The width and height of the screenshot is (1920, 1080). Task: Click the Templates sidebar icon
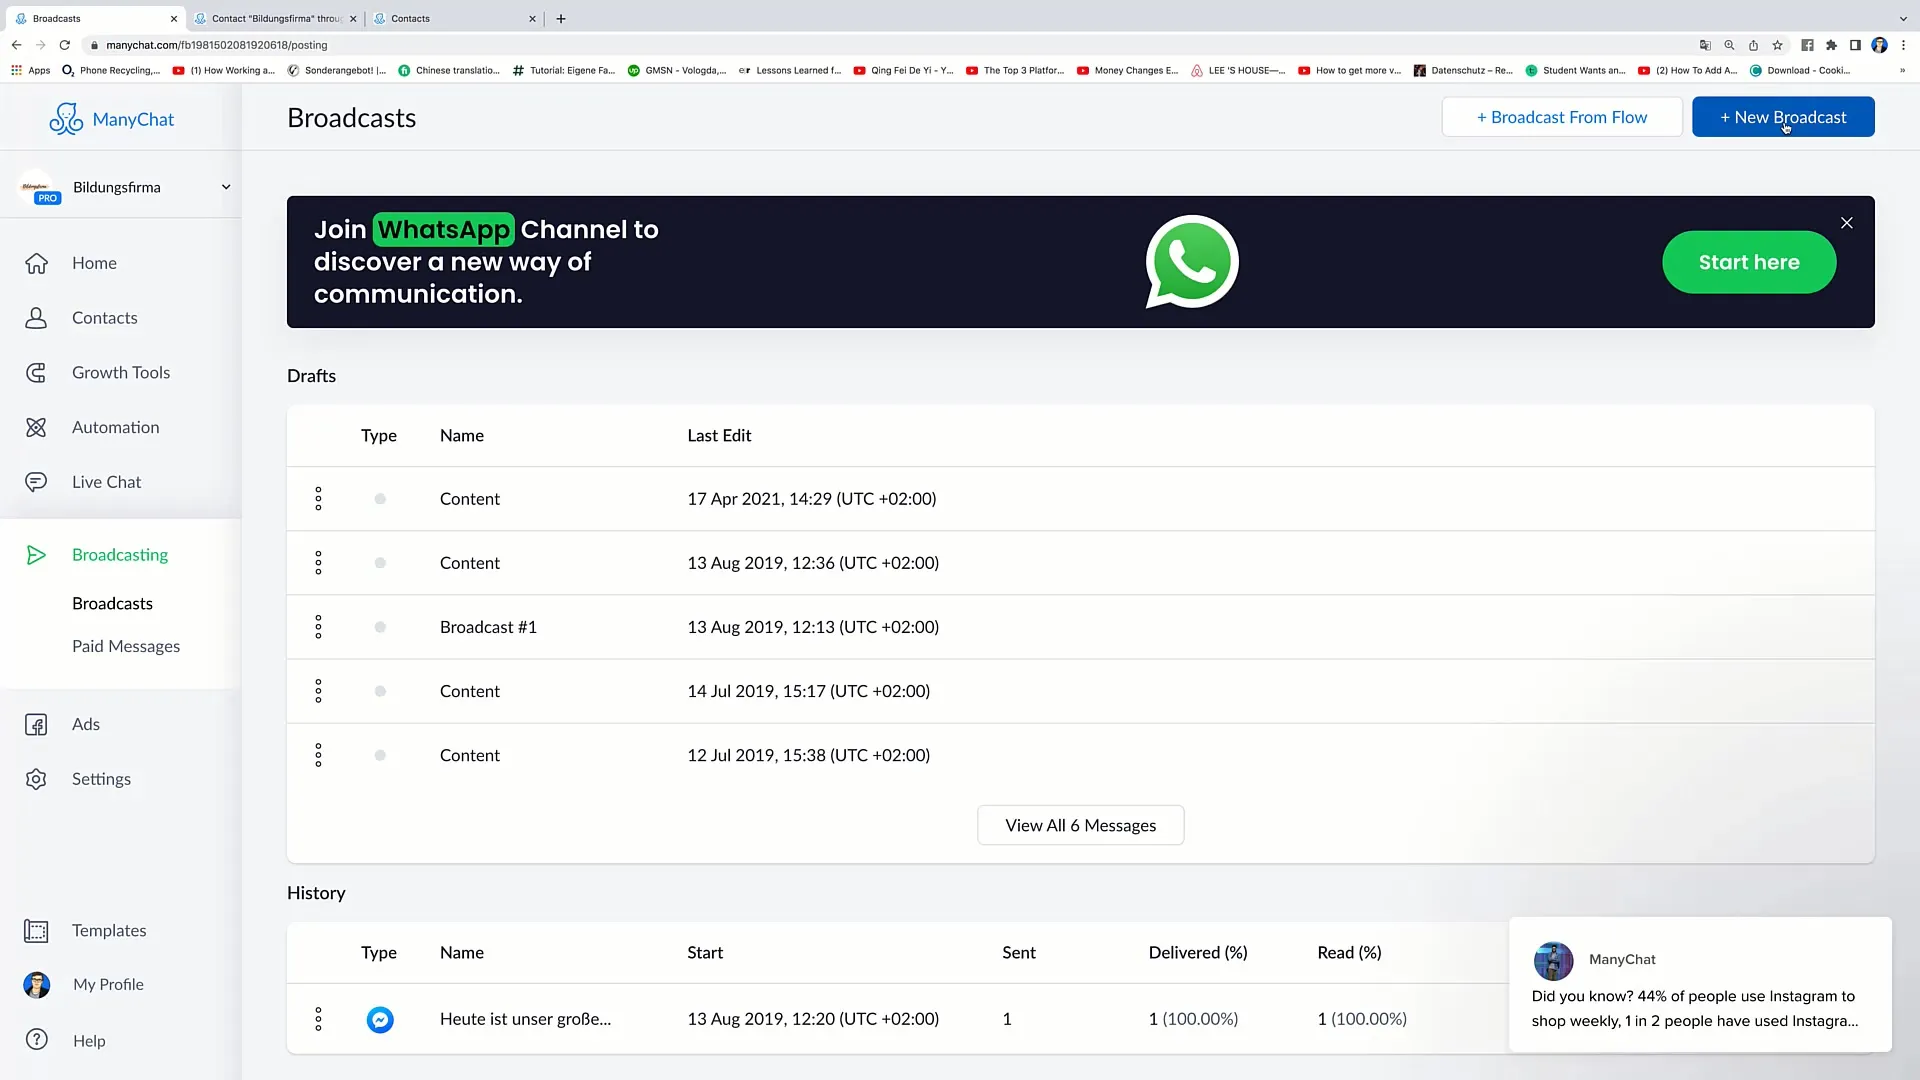pyautogui.click(x=36, y=930)
